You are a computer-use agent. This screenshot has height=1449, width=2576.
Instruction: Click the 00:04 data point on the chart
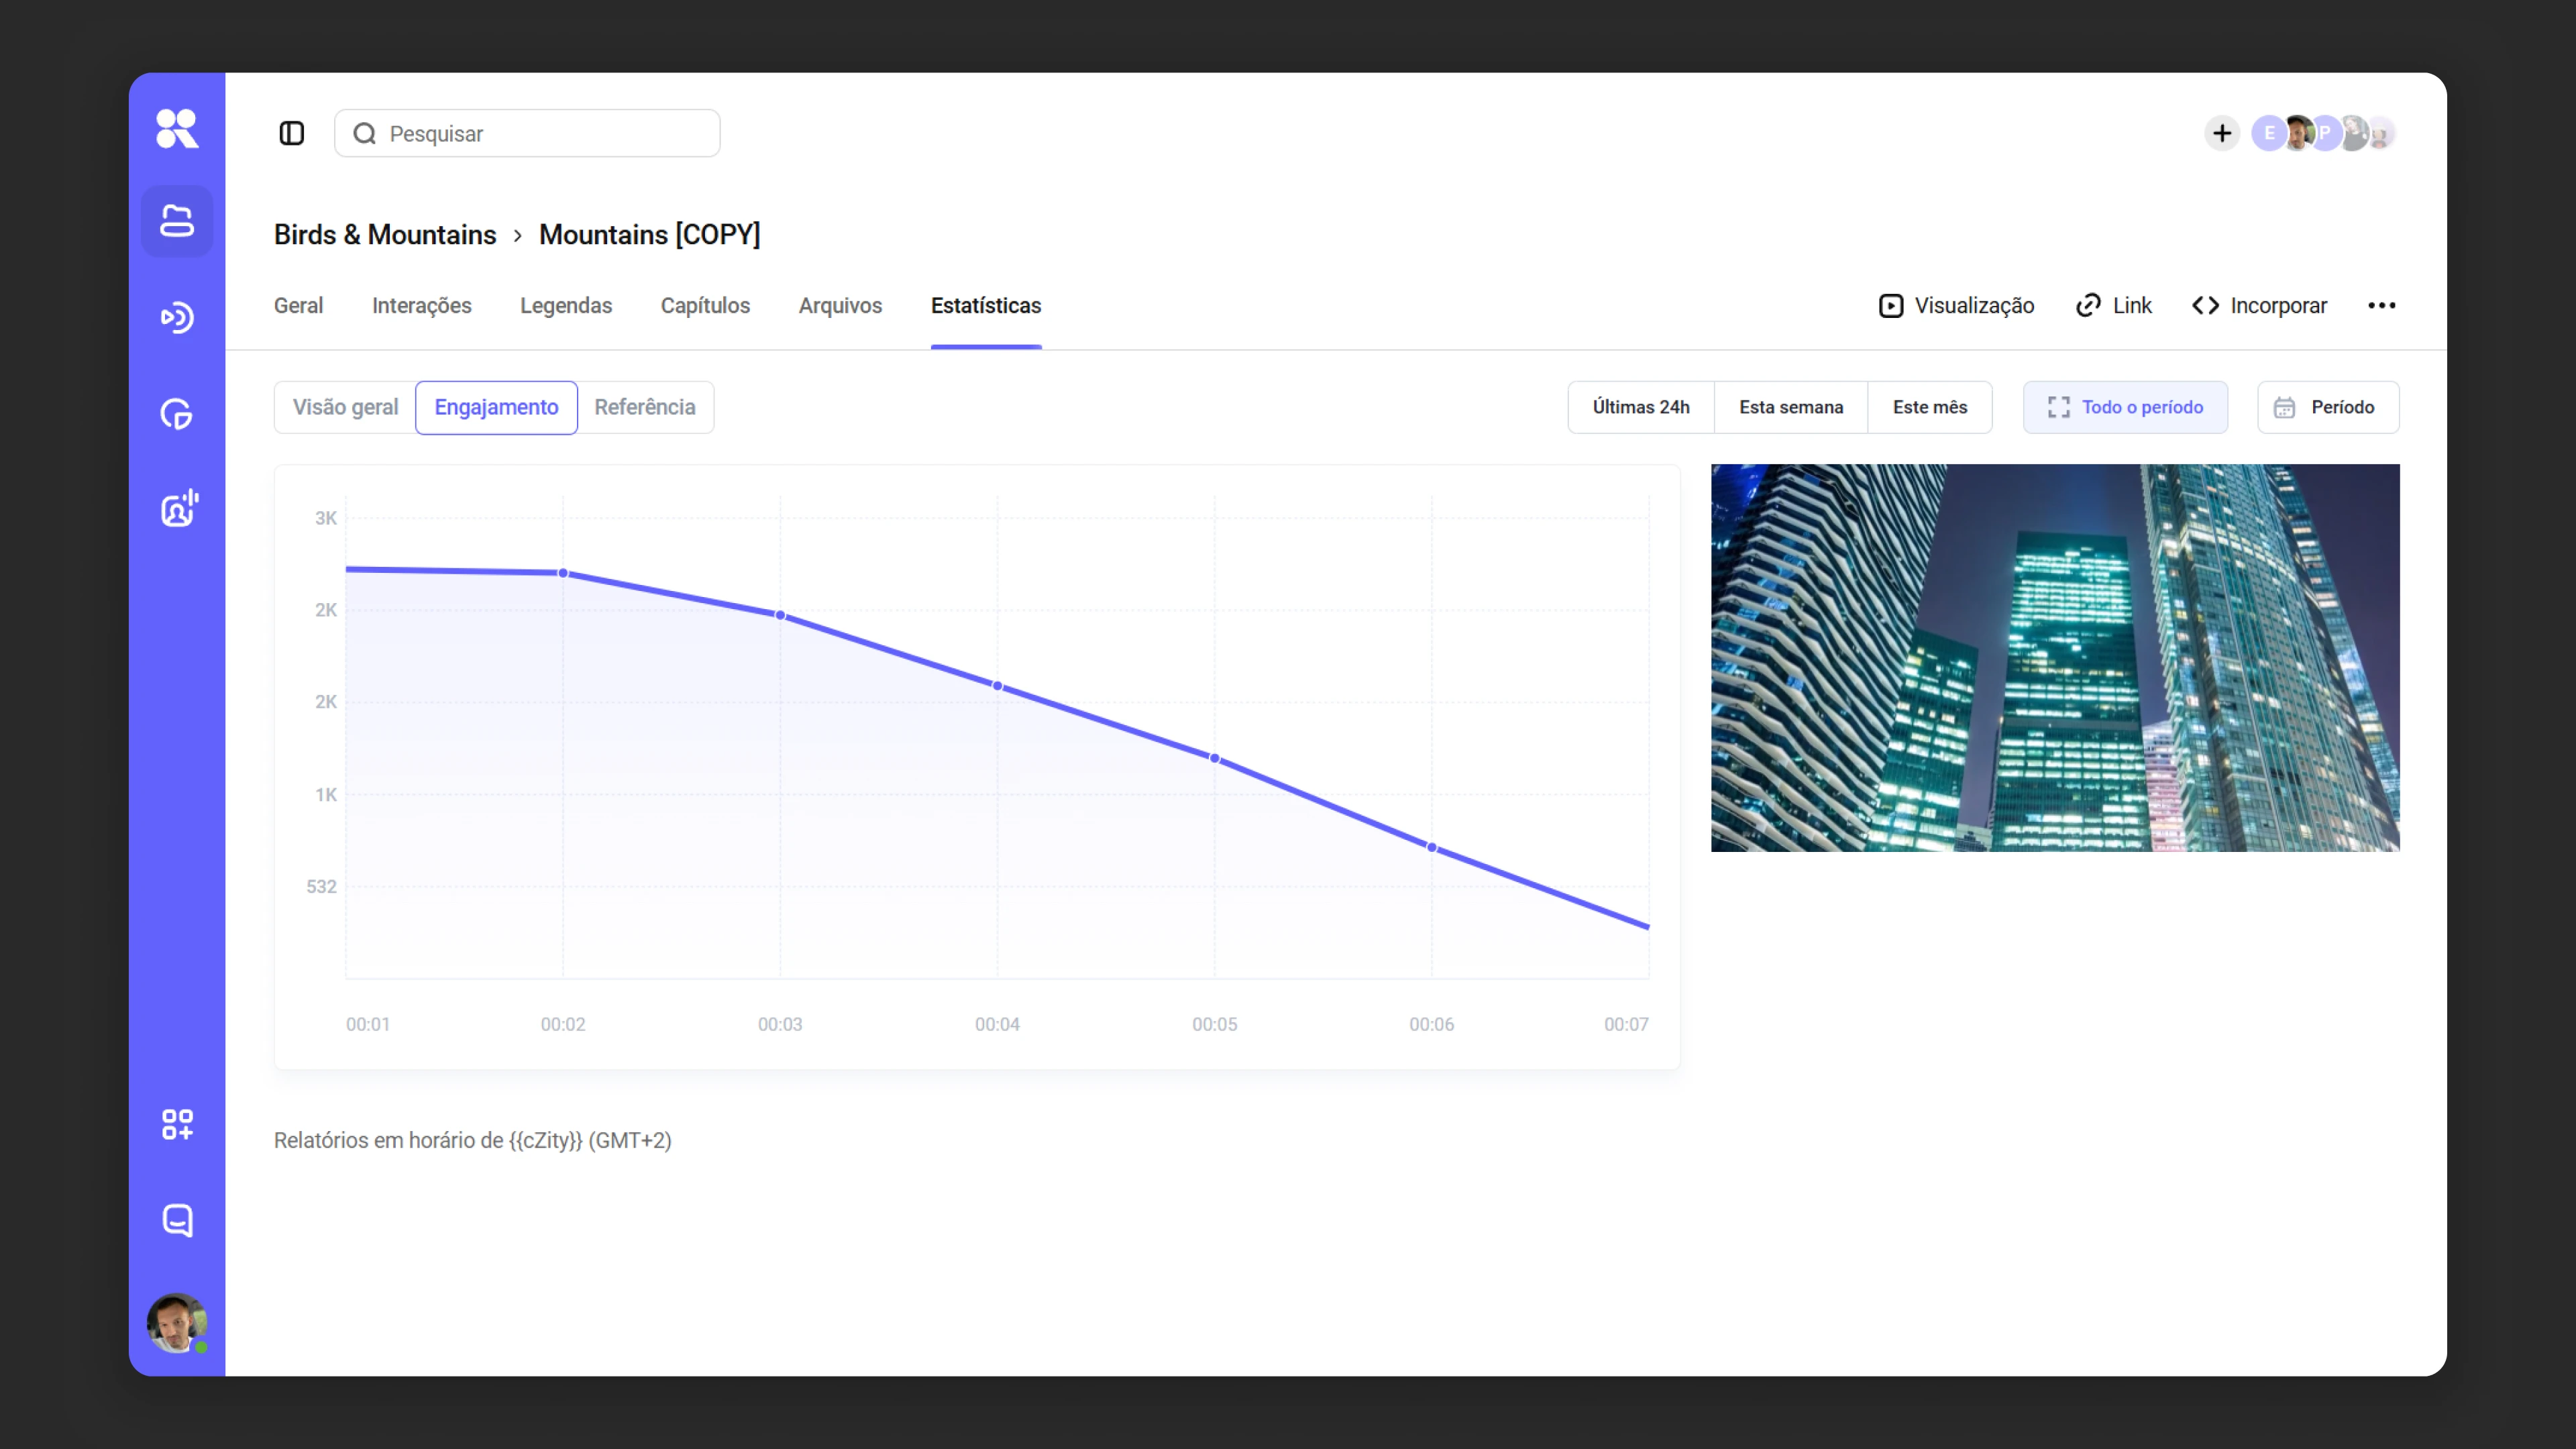coord(997,686)
